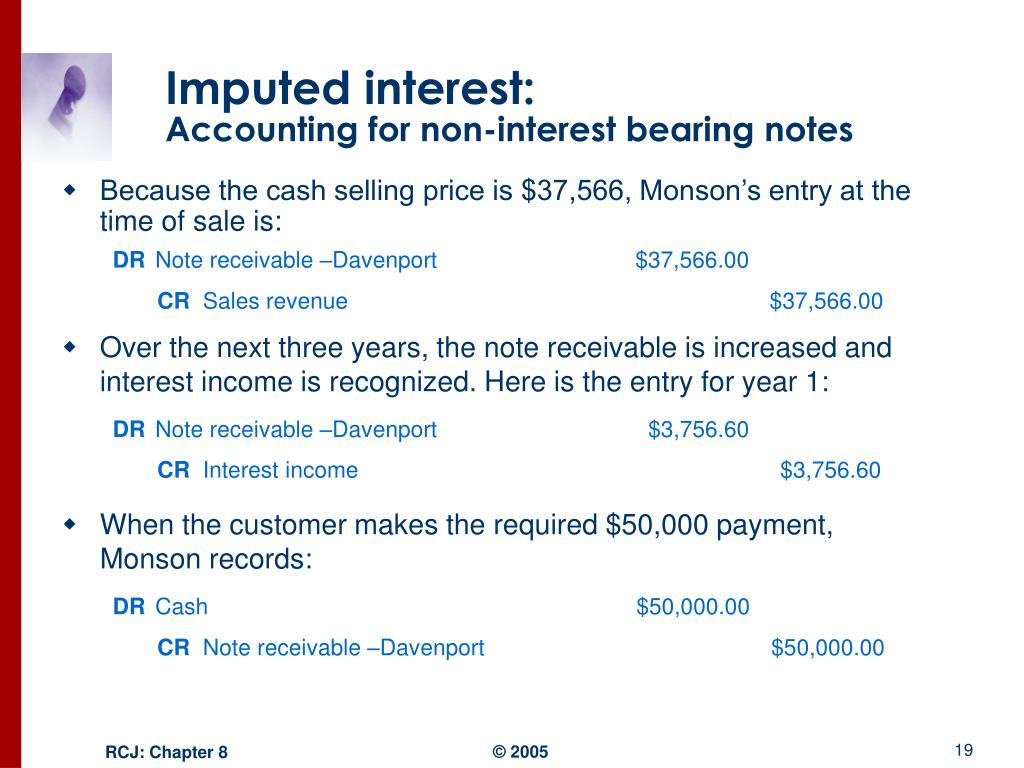The width and height of the screenshot is (1024, 768).
Task: Click the debit amount $37,566.00
Action: pyautogui.click(x=692, y=261)
